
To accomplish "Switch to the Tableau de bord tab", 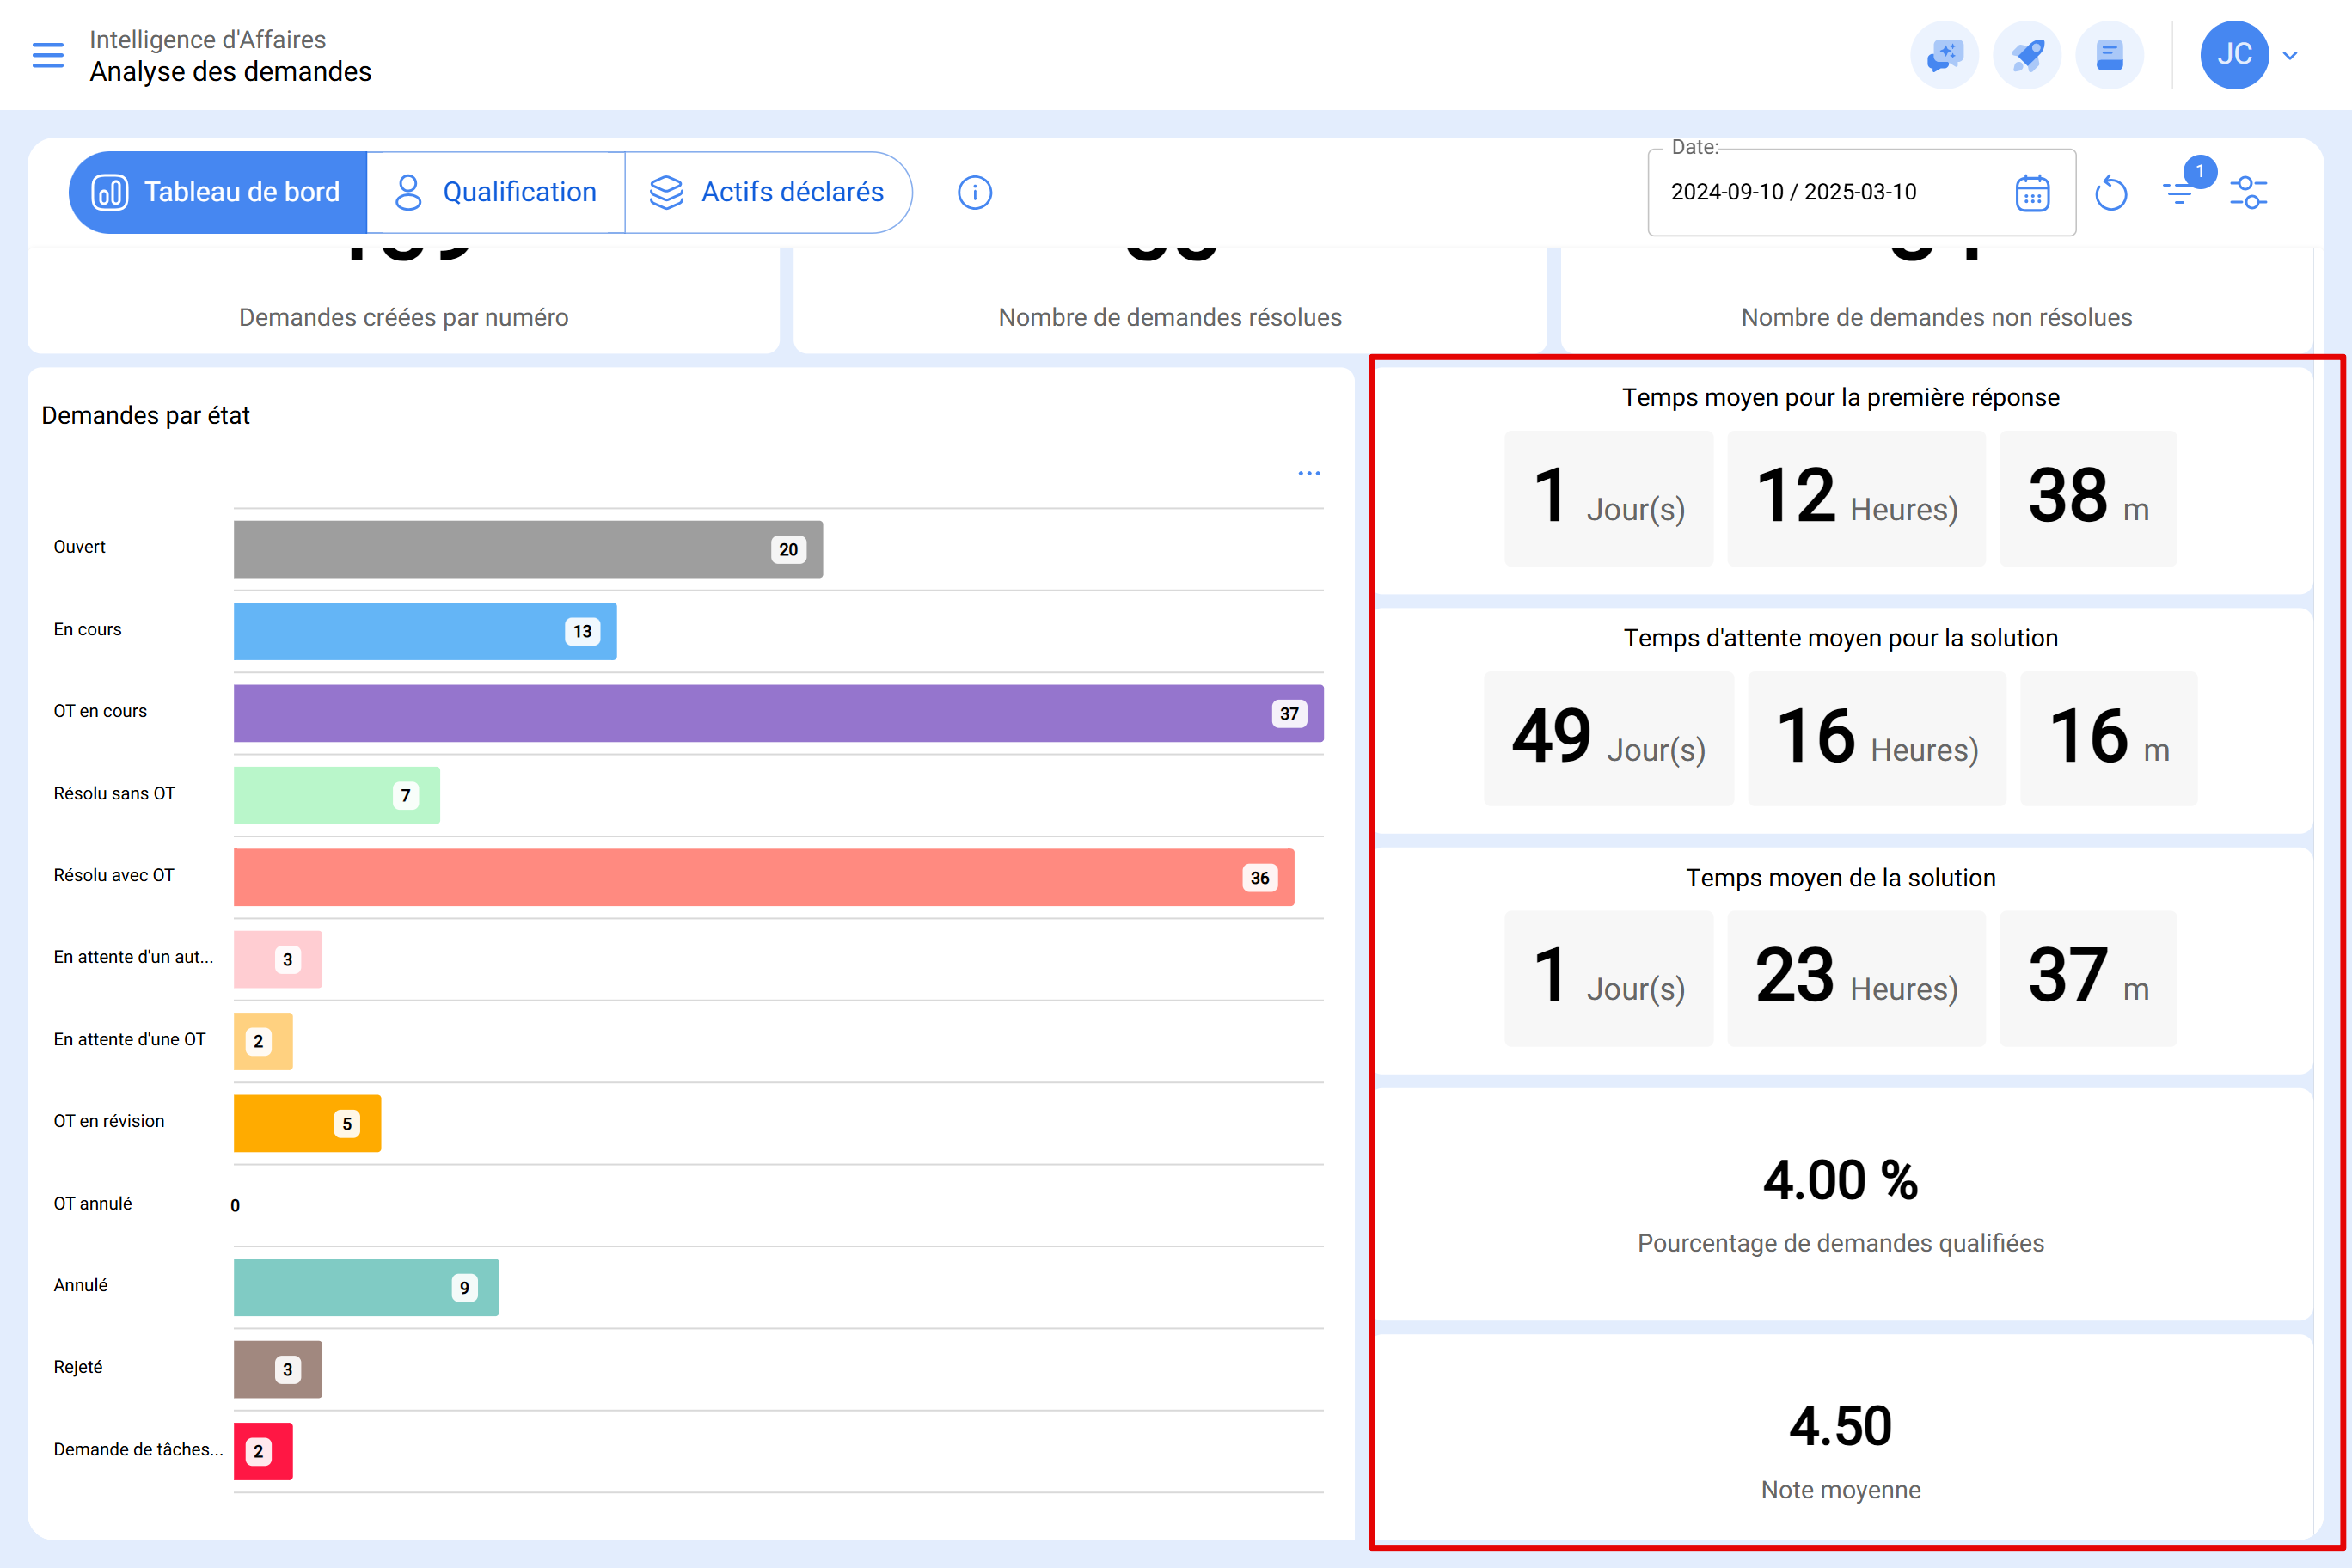I will pos(218,192).
